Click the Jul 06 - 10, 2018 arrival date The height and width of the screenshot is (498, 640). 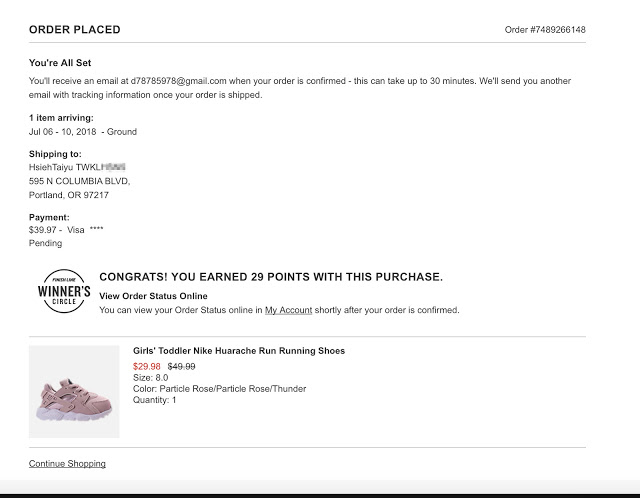click(83, 132)
